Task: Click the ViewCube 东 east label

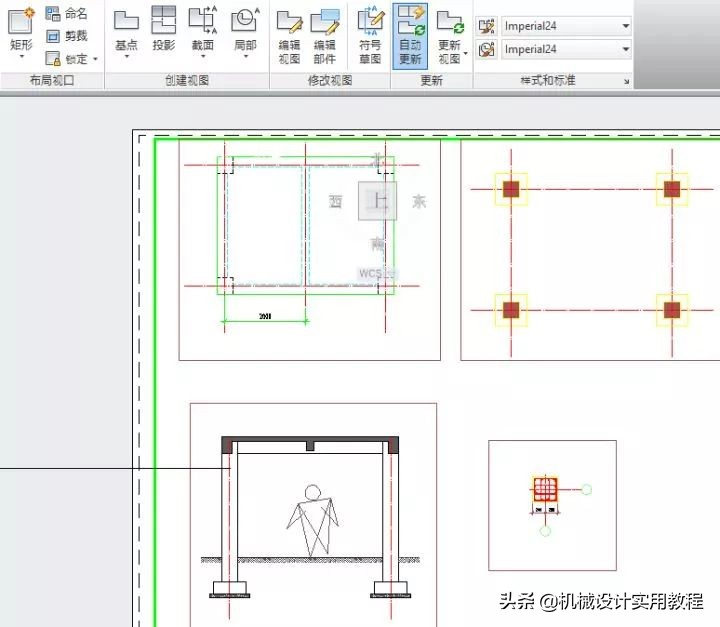Action: [419, 201]
